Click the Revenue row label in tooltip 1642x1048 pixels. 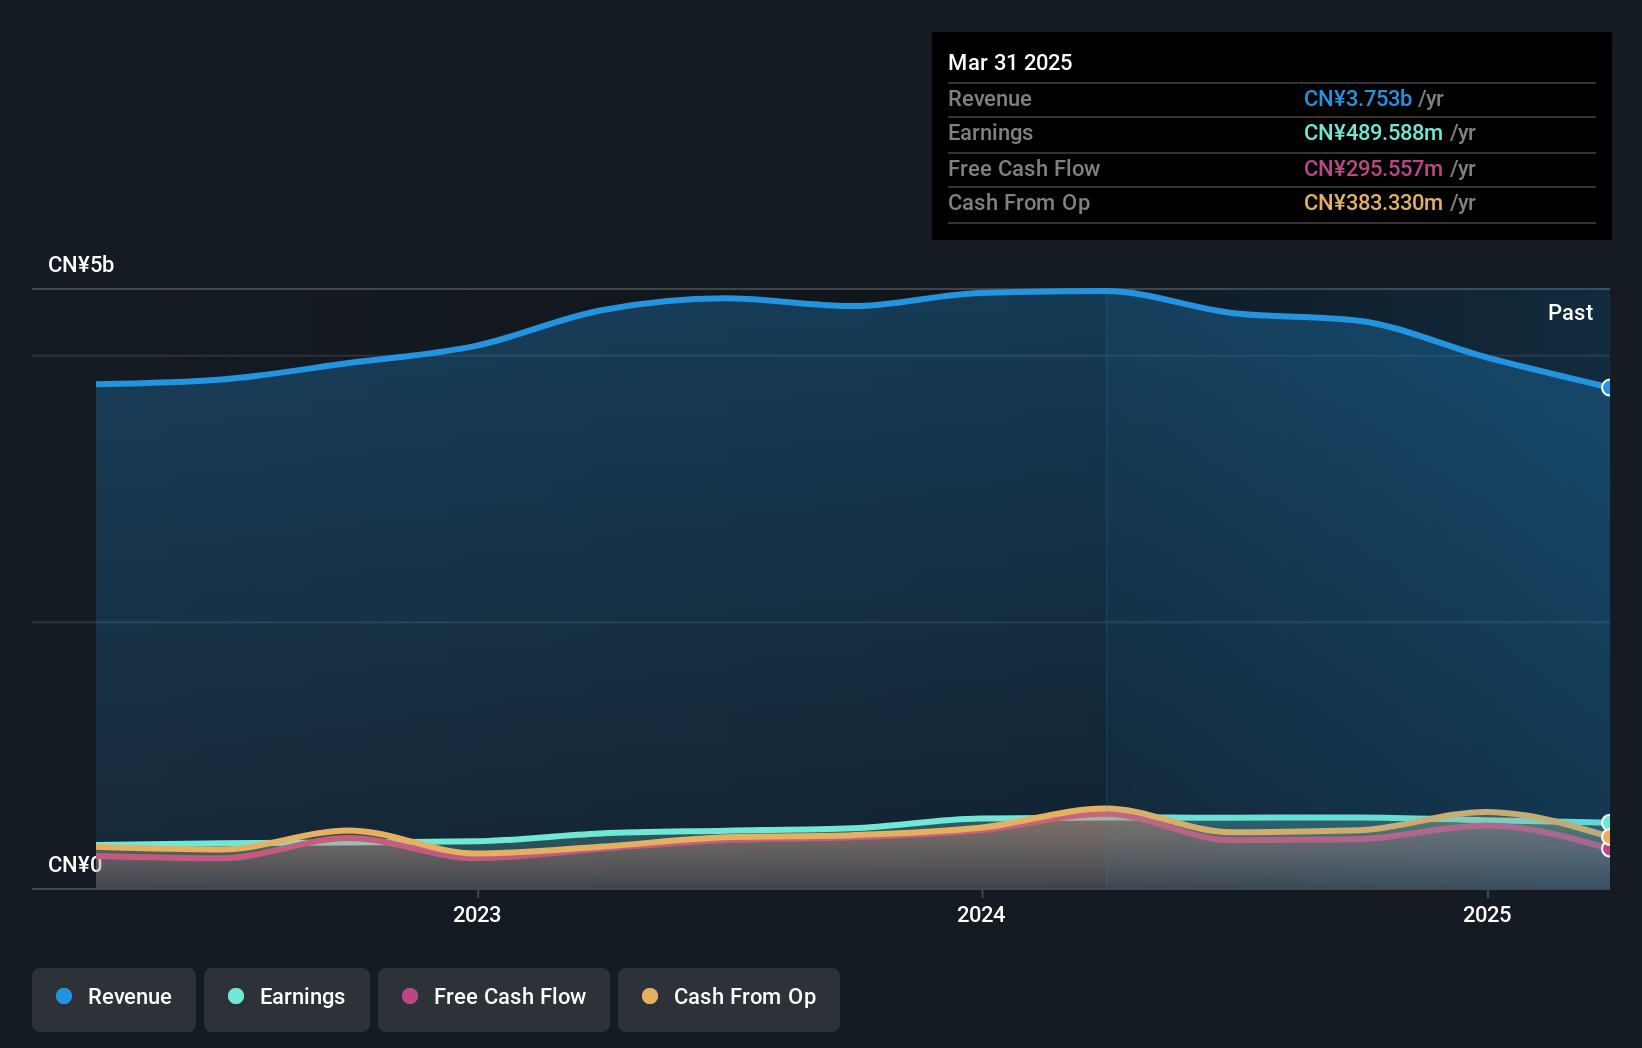click(x=990, y=98)
